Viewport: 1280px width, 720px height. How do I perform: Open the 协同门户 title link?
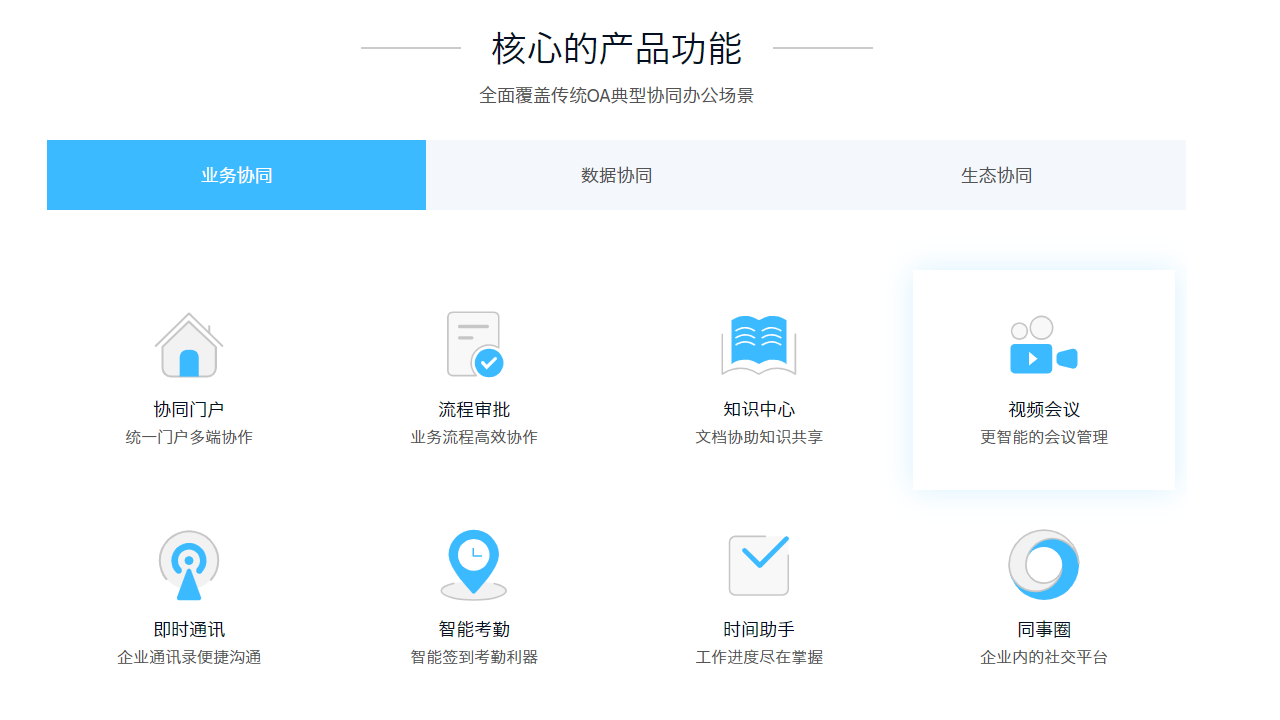[189, 410]
